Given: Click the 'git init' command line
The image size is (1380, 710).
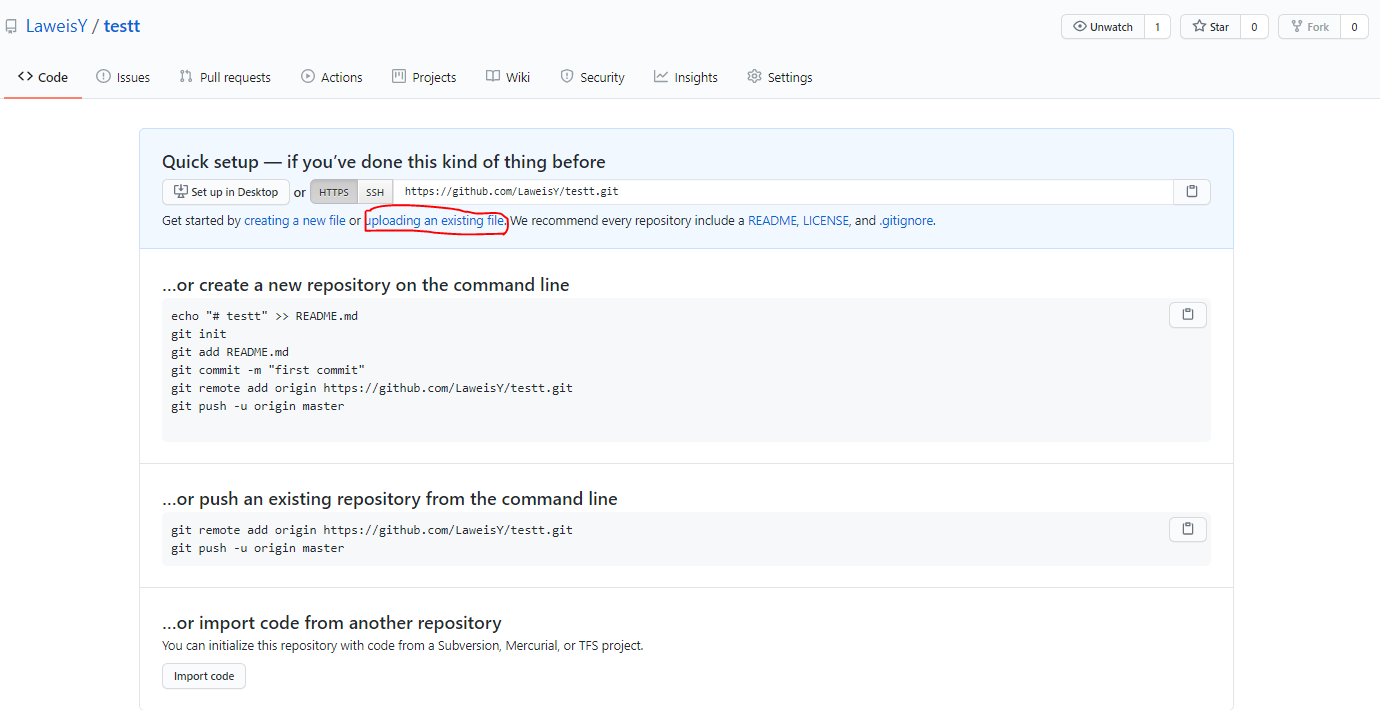Looking at the screenshot, I should pos(199,334).
